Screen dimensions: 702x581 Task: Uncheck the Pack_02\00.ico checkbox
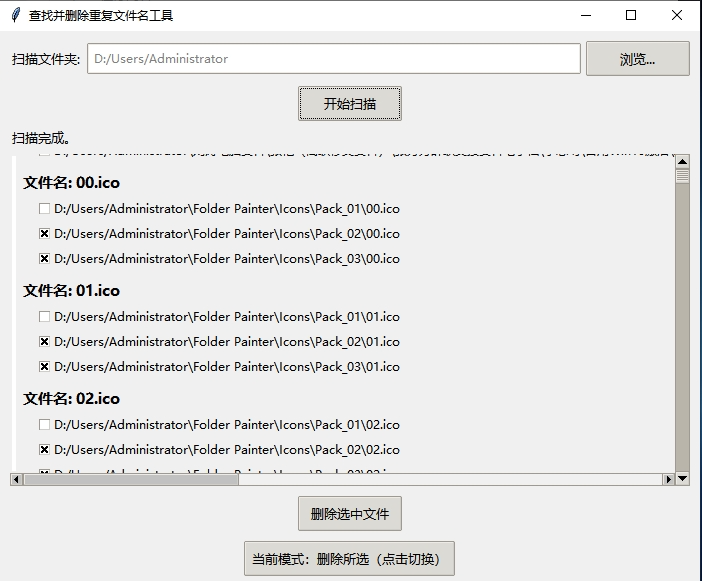click(x=44, y=234)
